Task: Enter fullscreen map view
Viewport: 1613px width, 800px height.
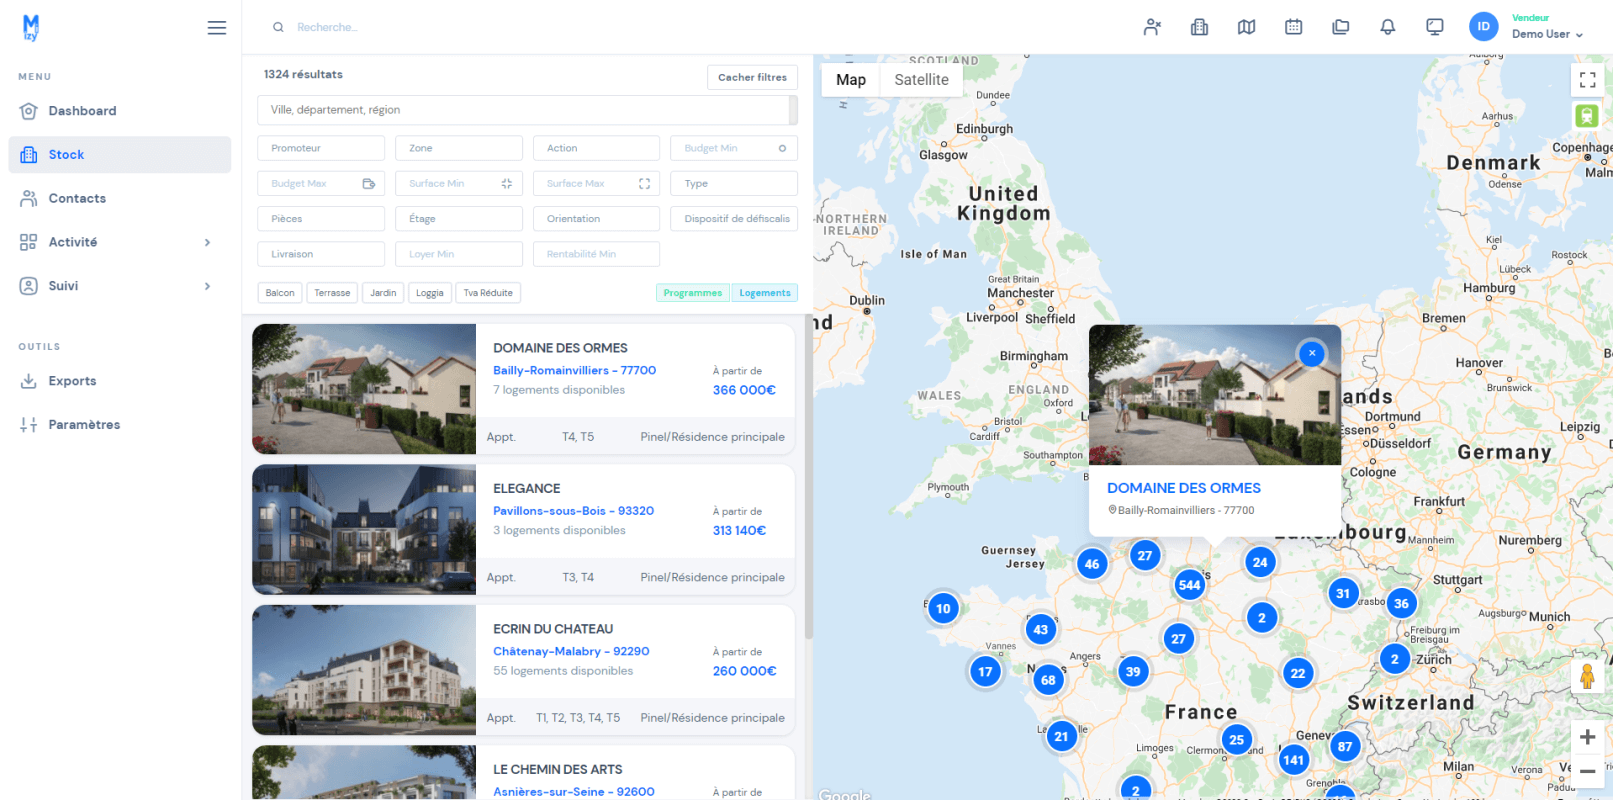Action: pos(1587,80)
